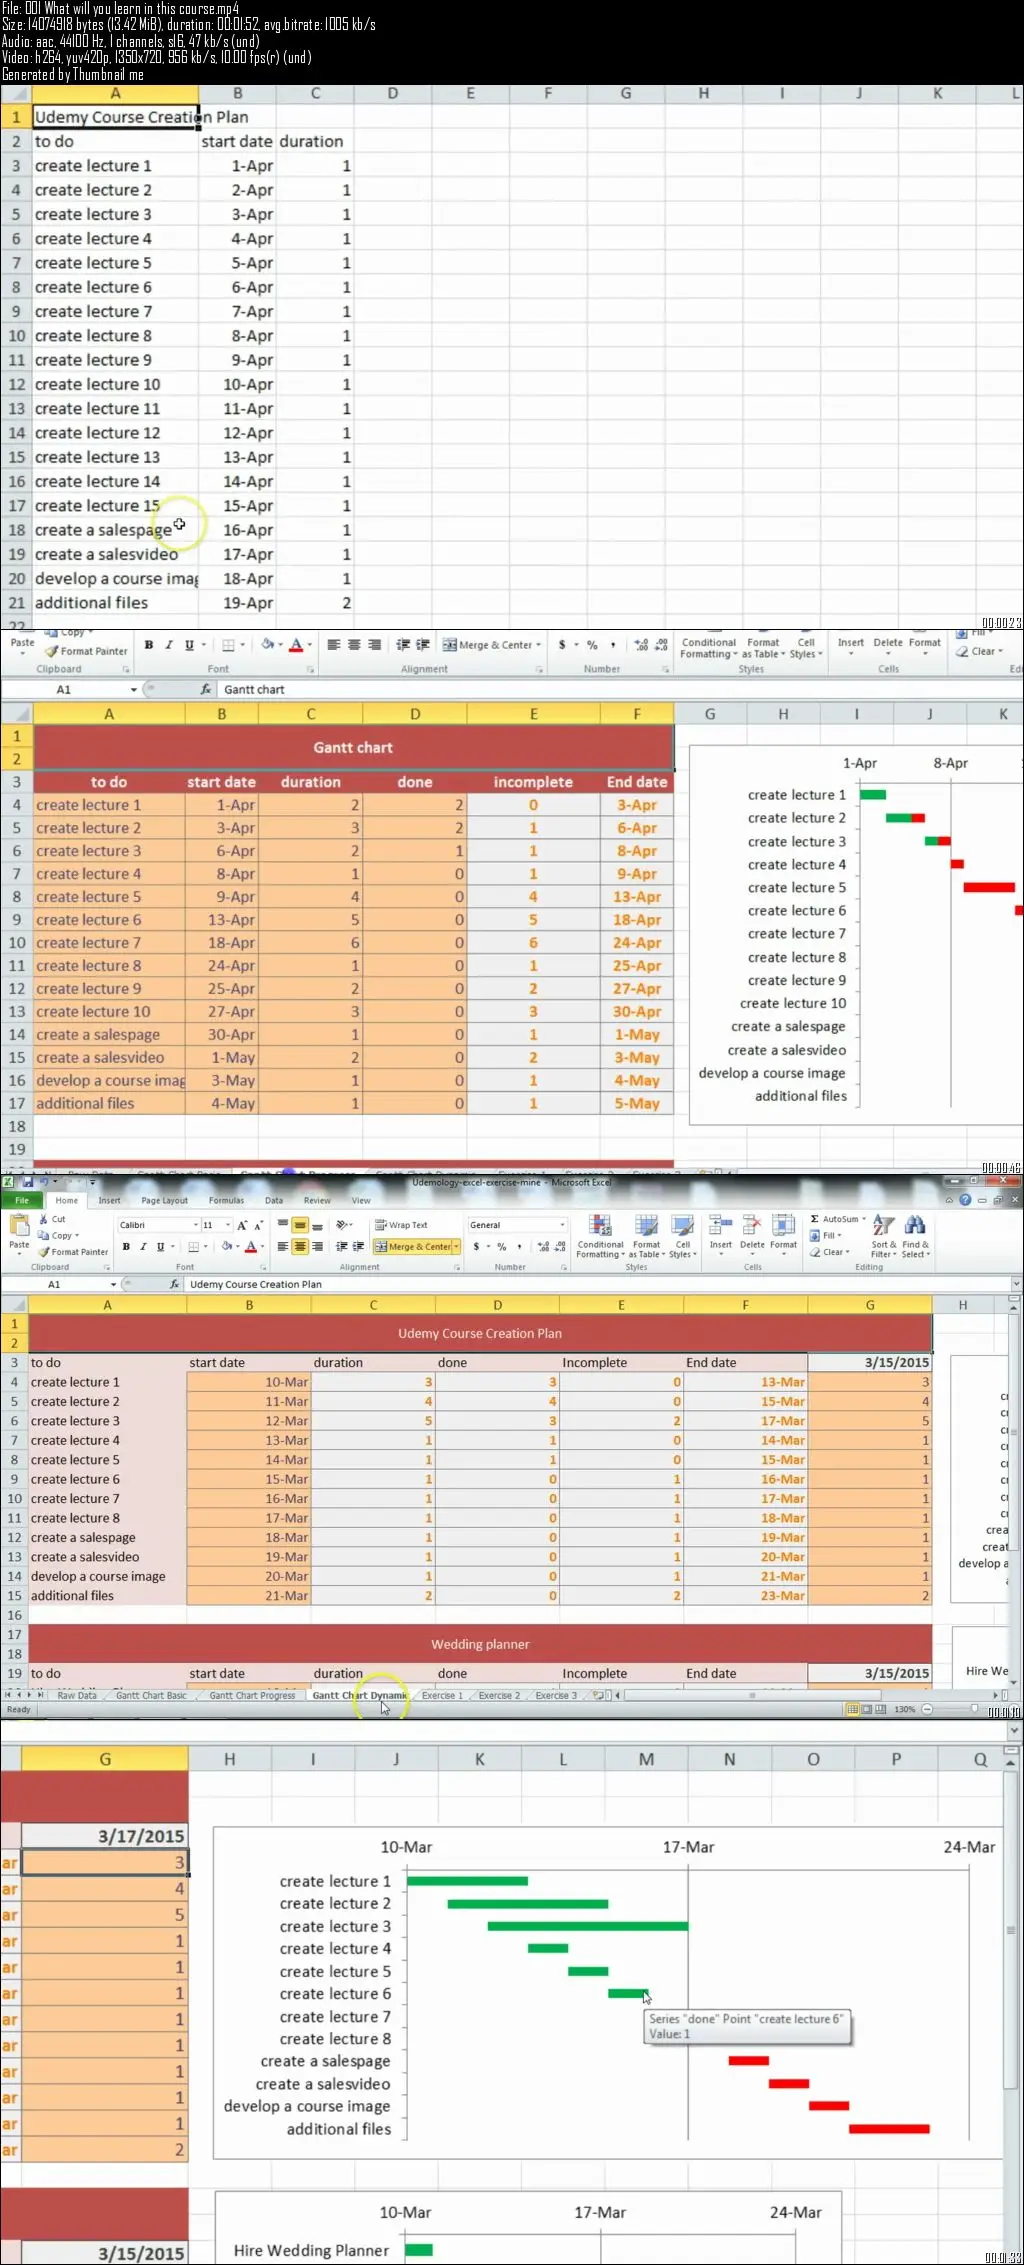Click the fx Insert Function icon beside Udemy Course Creation Plan
Viewport: 1024px width, 2265px height.
175,1284
